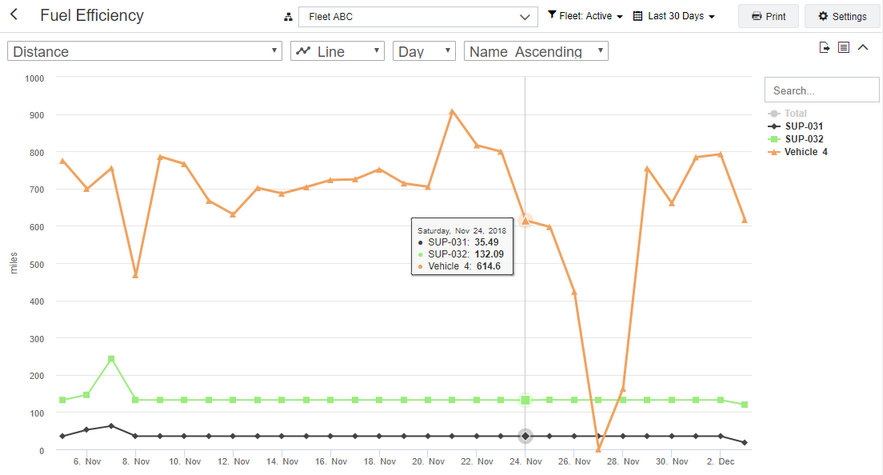
Task: Click the '6. Nov' x-axis label
Action: pyautogui.click(x=87, y=461)
